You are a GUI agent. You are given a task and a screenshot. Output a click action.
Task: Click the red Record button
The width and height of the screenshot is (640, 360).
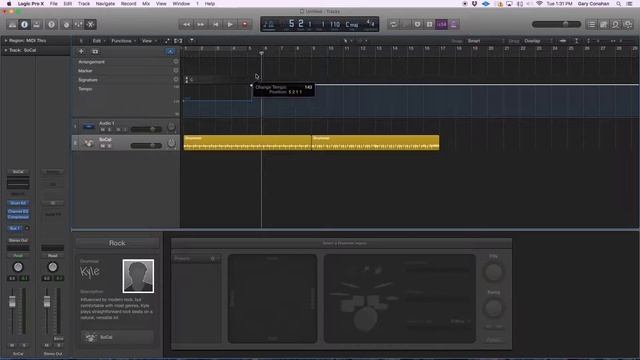(245, 24)
